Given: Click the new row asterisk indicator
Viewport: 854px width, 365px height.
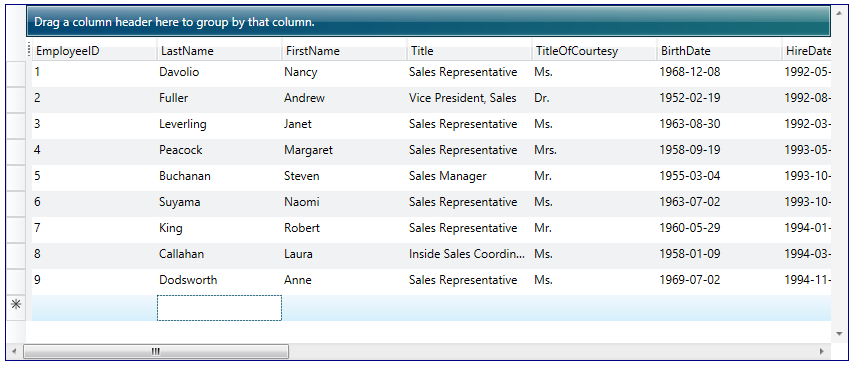Looking at the screenshot, I should click(x=16, y=305).
